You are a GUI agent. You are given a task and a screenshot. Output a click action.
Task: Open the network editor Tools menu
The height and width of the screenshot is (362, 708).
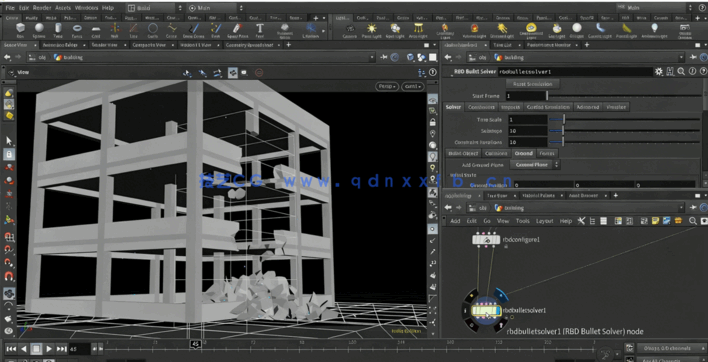tap(522, 221)
